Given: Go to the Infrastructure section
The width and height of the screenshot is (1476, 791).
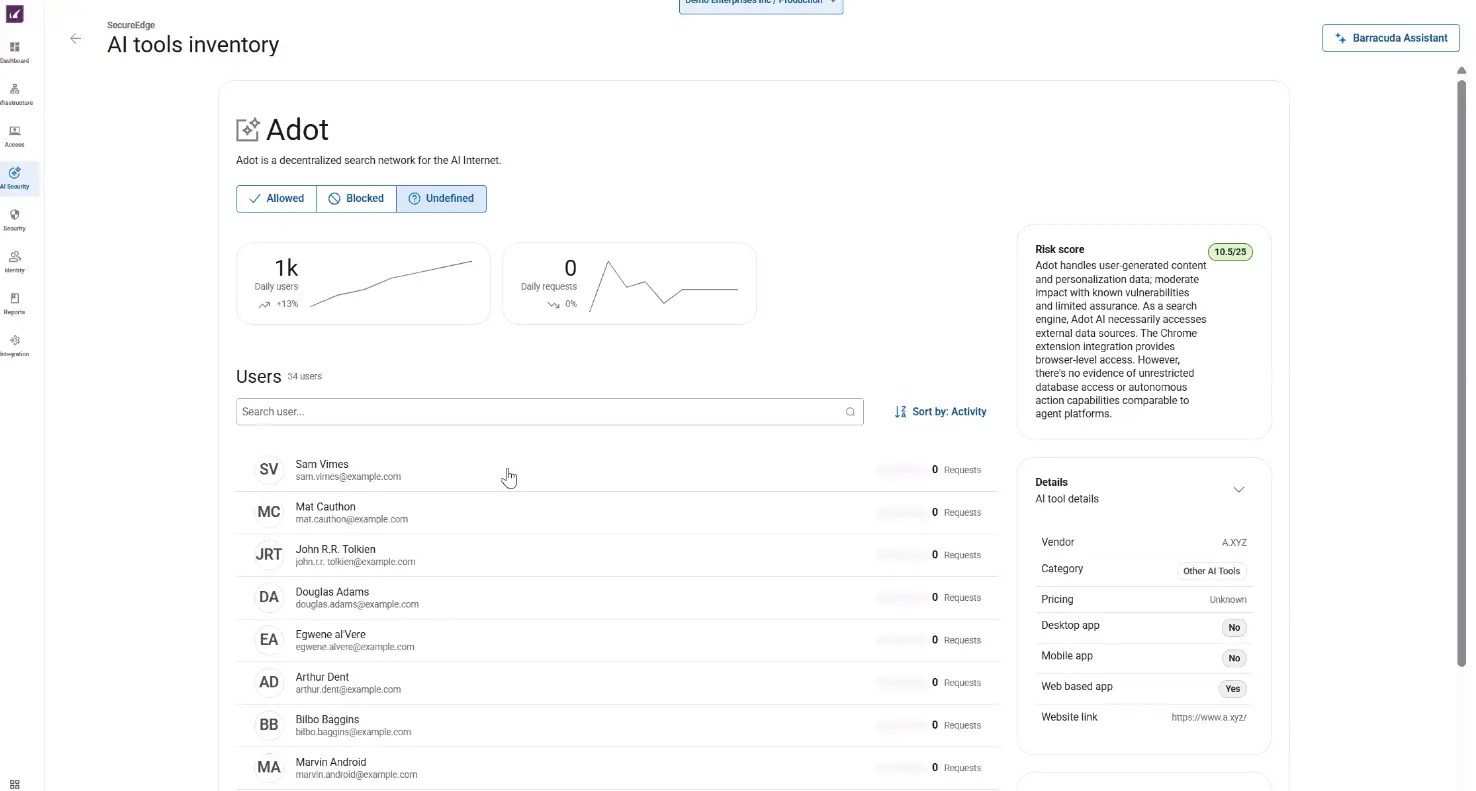Looking at the screenshot, I should [14, 94].
